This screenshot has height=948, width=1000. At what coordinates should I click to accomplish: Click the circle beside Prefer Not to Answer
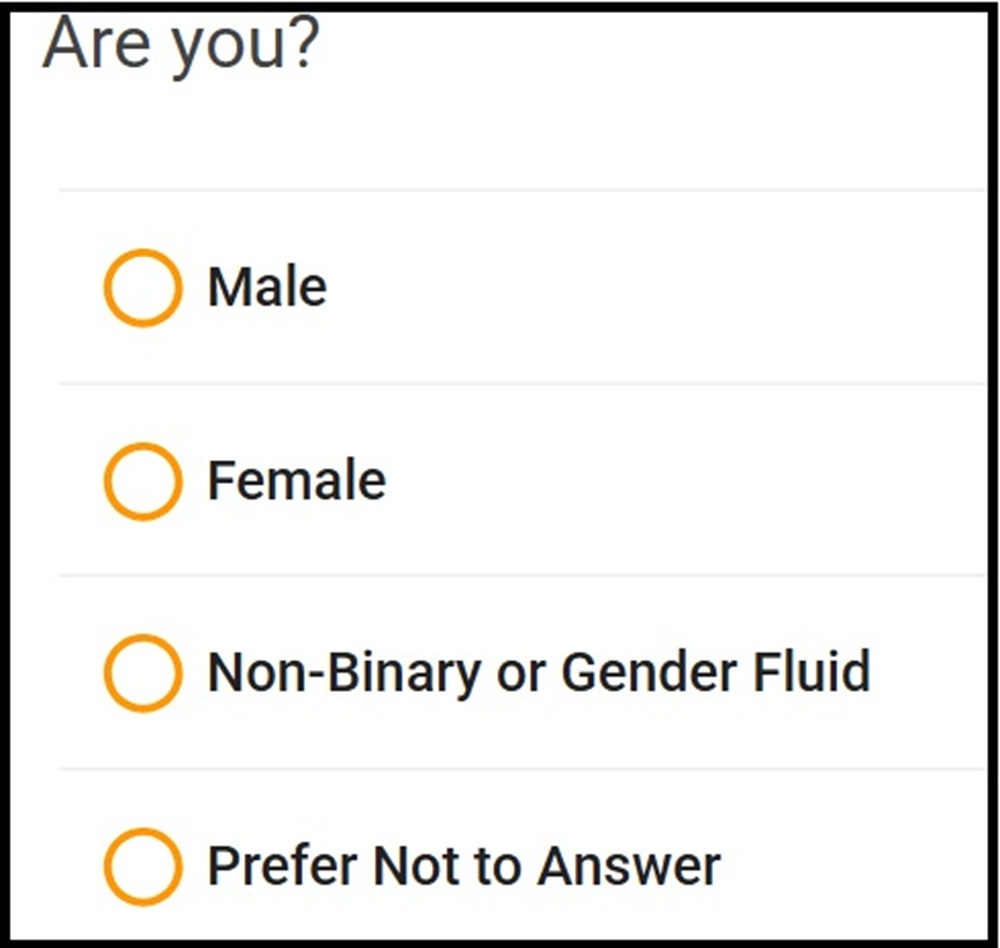142,865
